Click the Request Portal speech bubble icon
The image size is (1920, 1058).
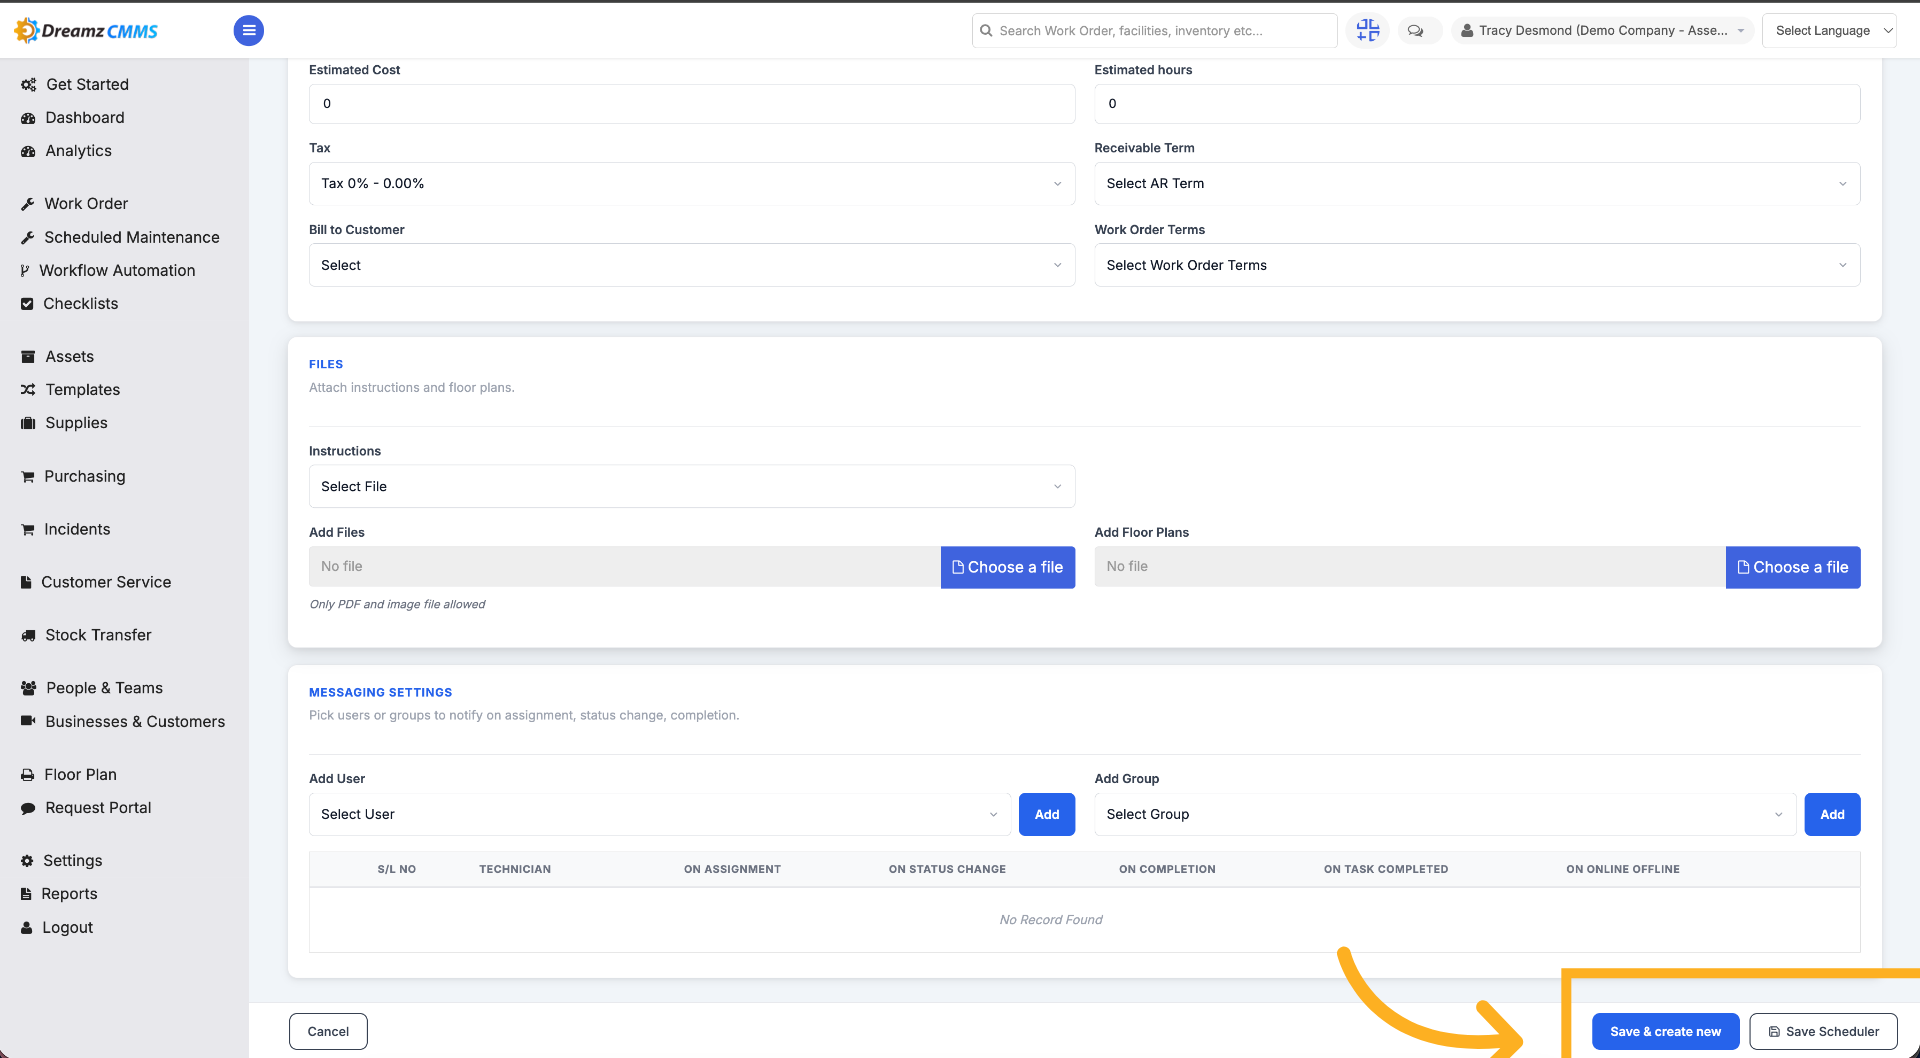click(x=28, y=808)
